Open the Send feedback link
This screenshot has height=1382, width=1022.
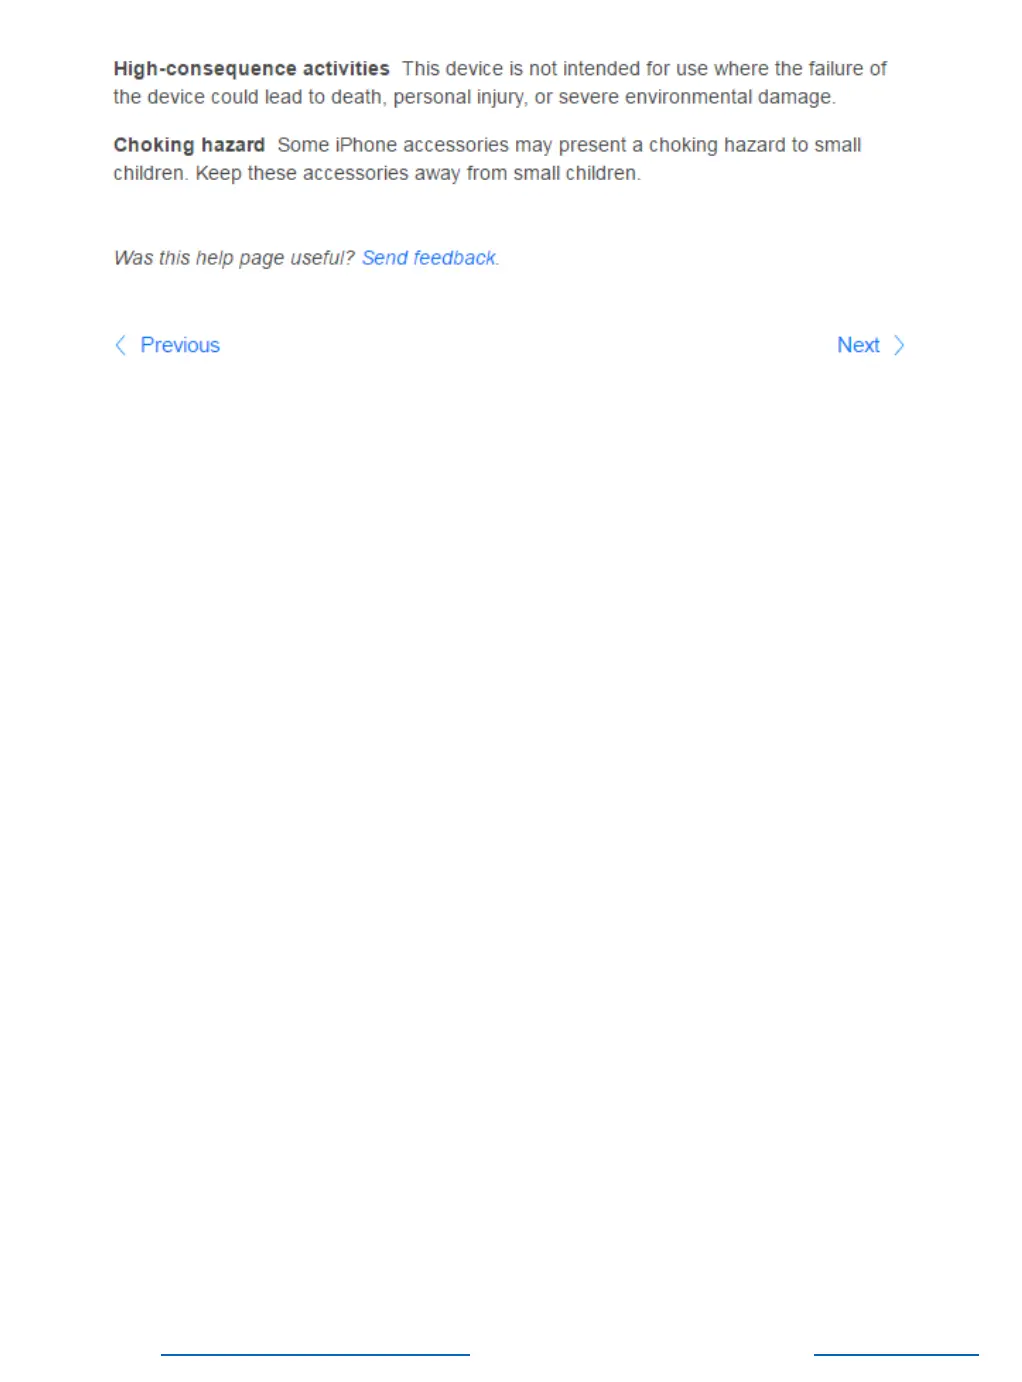(429, 258)
